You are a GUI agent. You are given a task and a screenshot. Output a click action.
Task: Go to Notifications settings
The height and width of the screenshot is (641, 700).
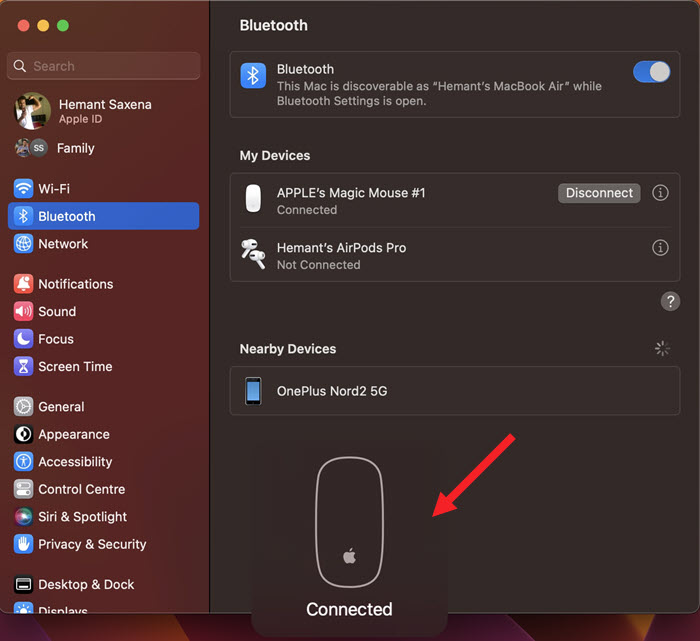click(x=75, y=284)
